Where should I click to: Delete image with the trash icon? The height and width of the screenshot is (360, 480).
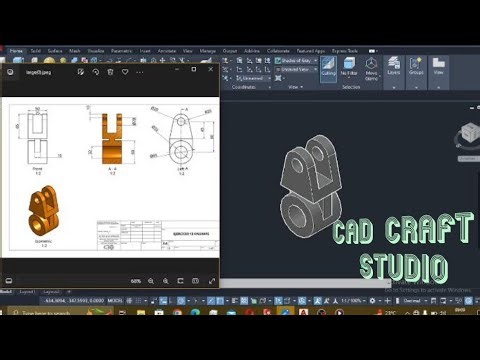pos(110,72)
